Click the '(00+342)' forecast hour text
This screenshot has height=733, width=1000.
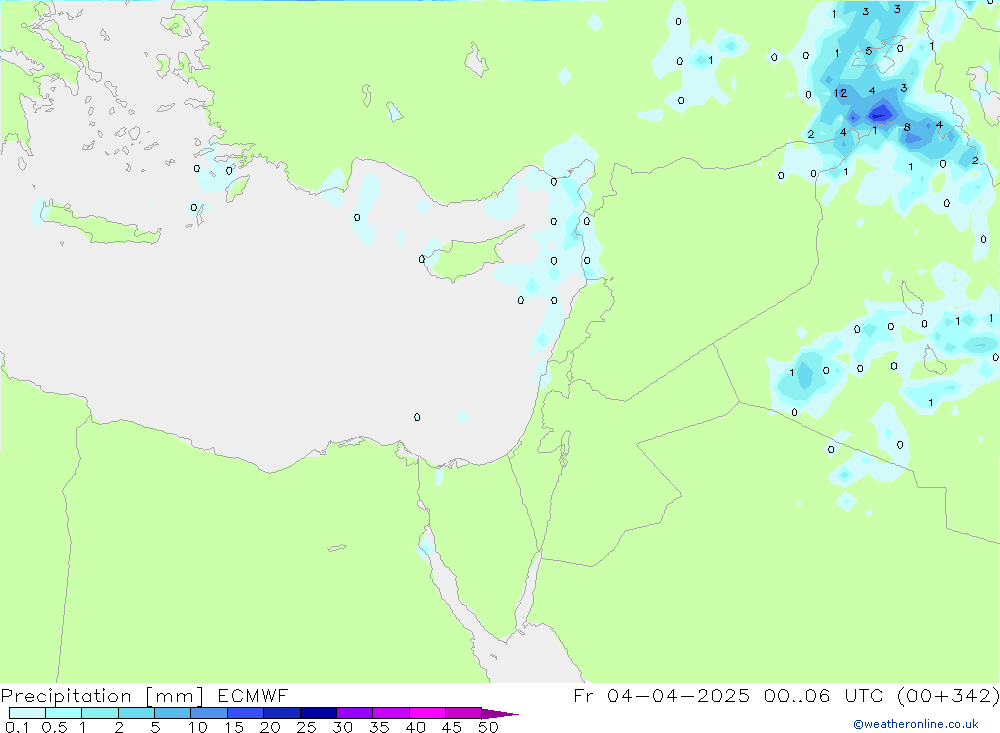(x=948, y=695)
